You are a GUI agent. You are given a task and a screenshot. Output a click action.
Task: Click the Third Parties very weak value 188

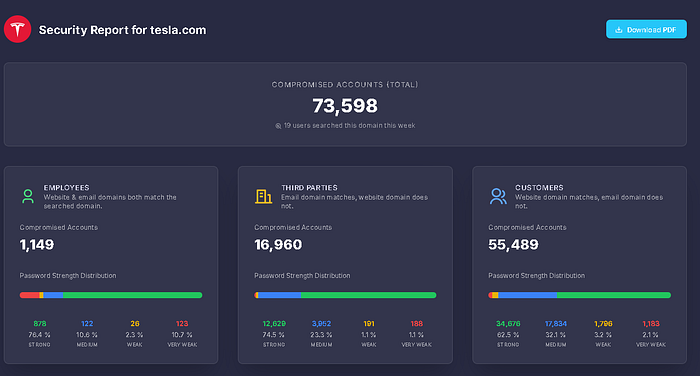click(x=417, y=323)
